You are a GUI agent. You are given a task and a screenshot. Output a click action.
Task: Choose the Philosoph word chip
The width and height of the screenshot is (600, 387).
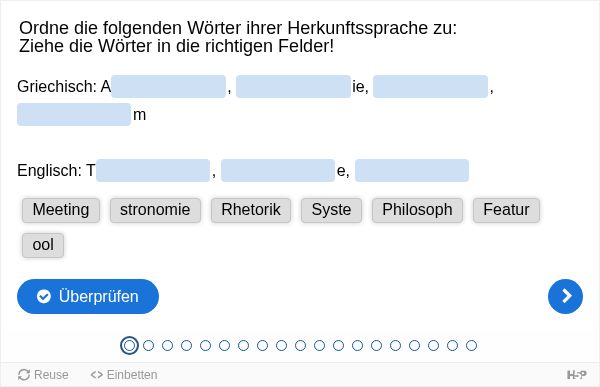tap(417, 210)
